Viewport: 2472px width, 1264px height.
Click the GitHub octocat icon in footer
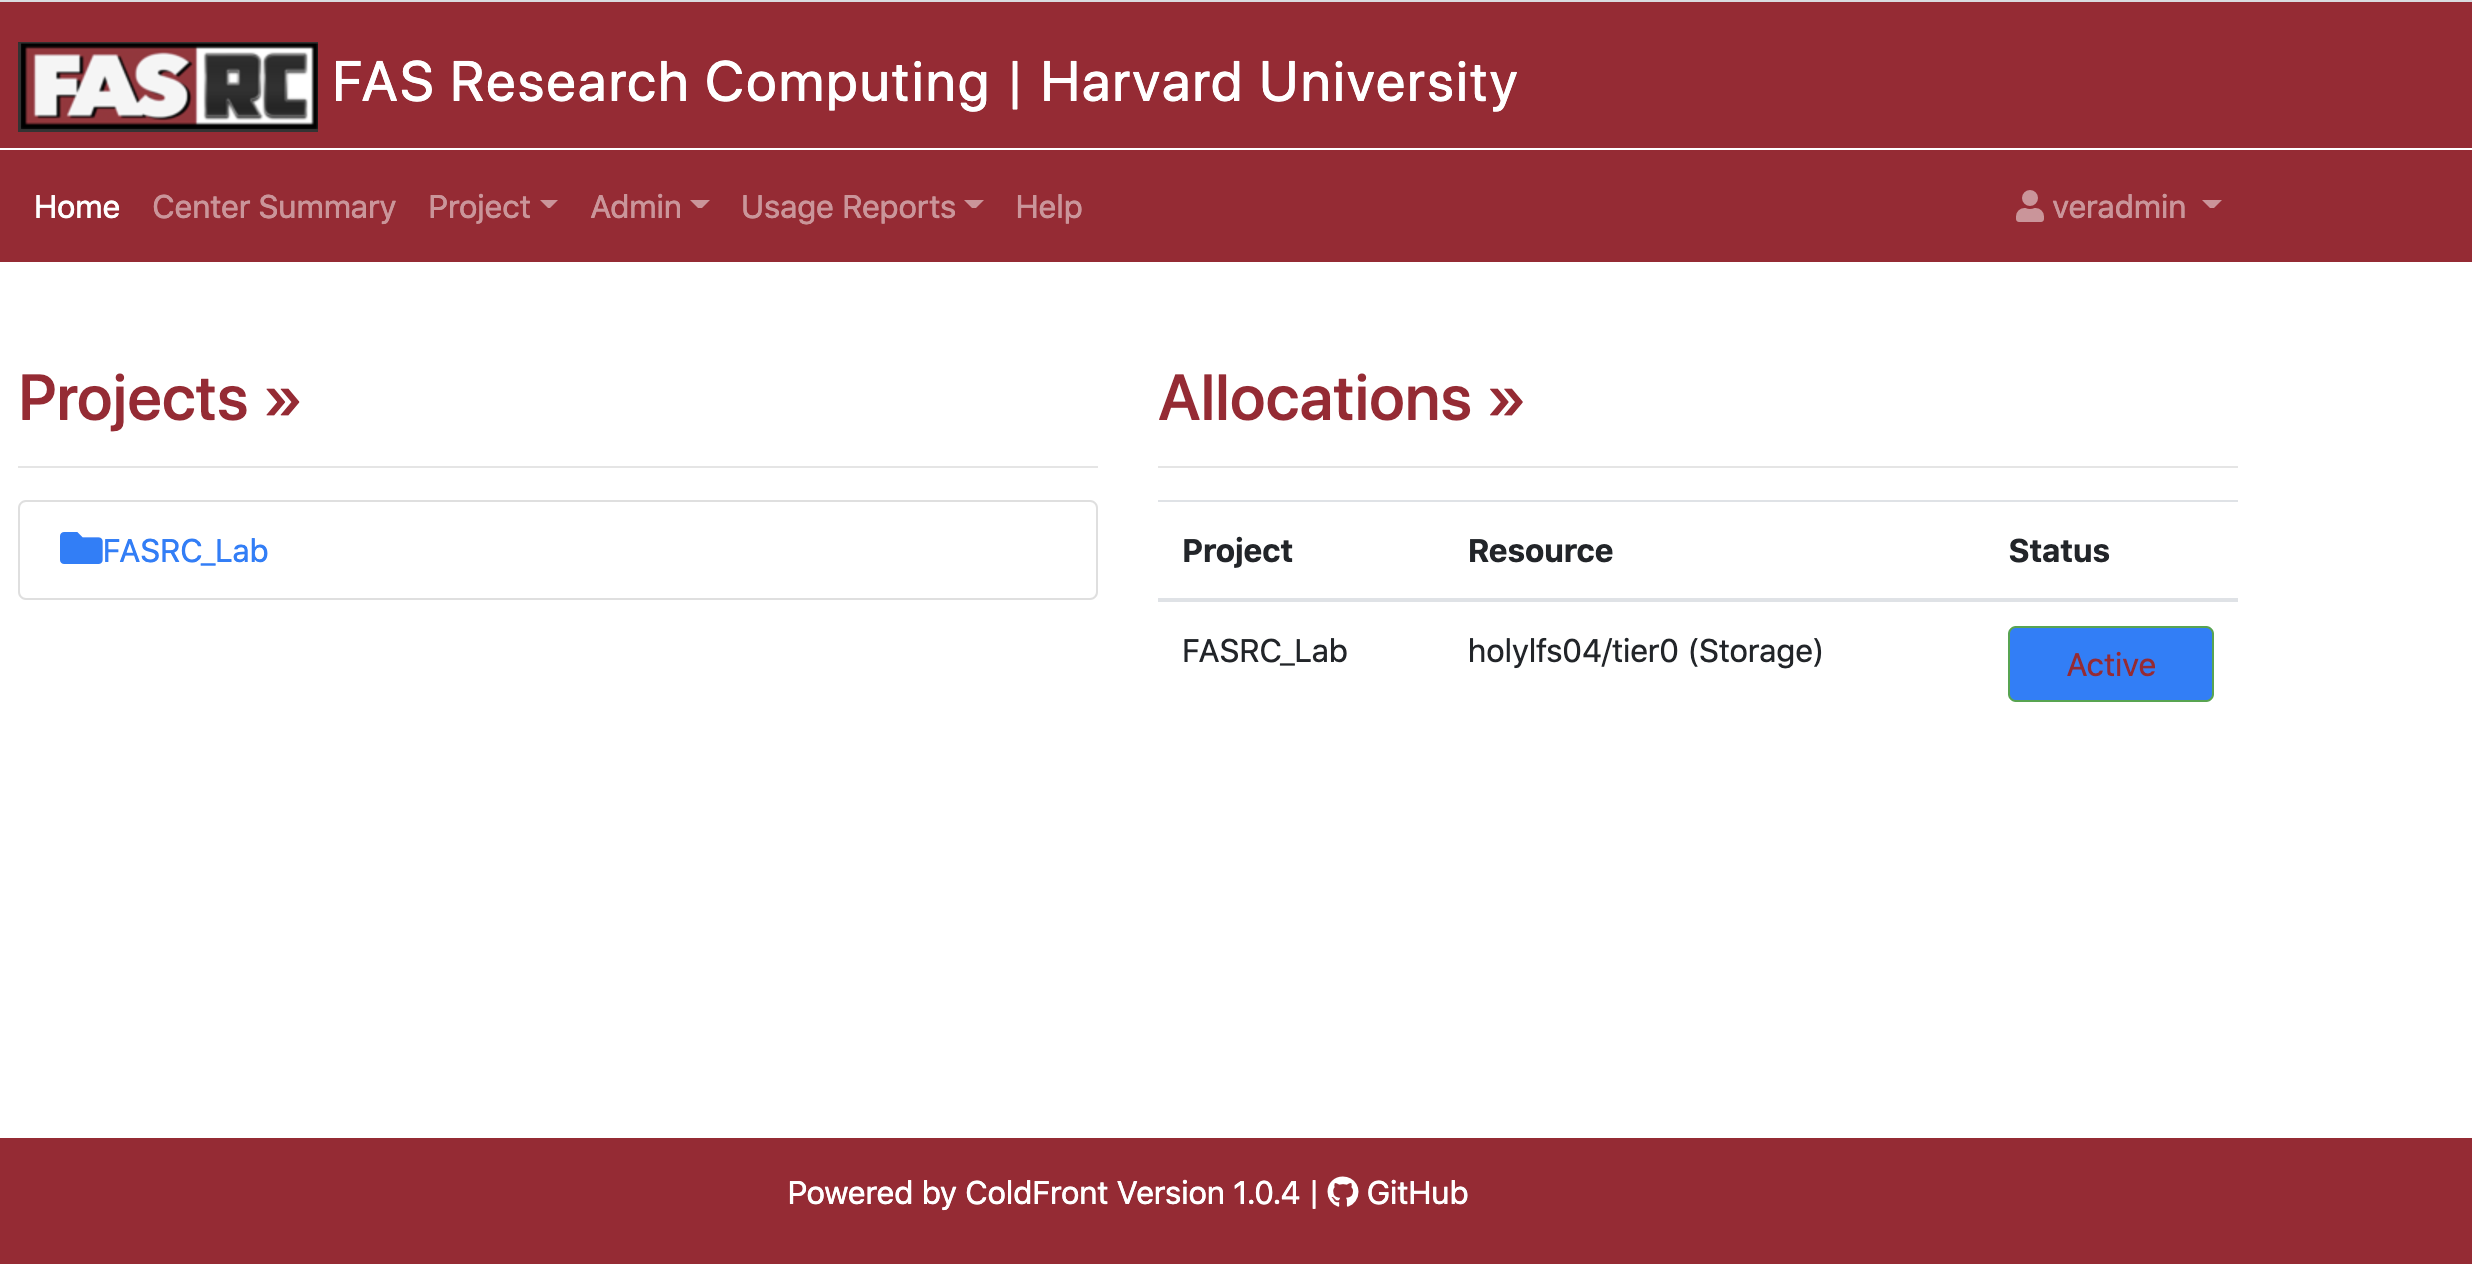1342,1192
